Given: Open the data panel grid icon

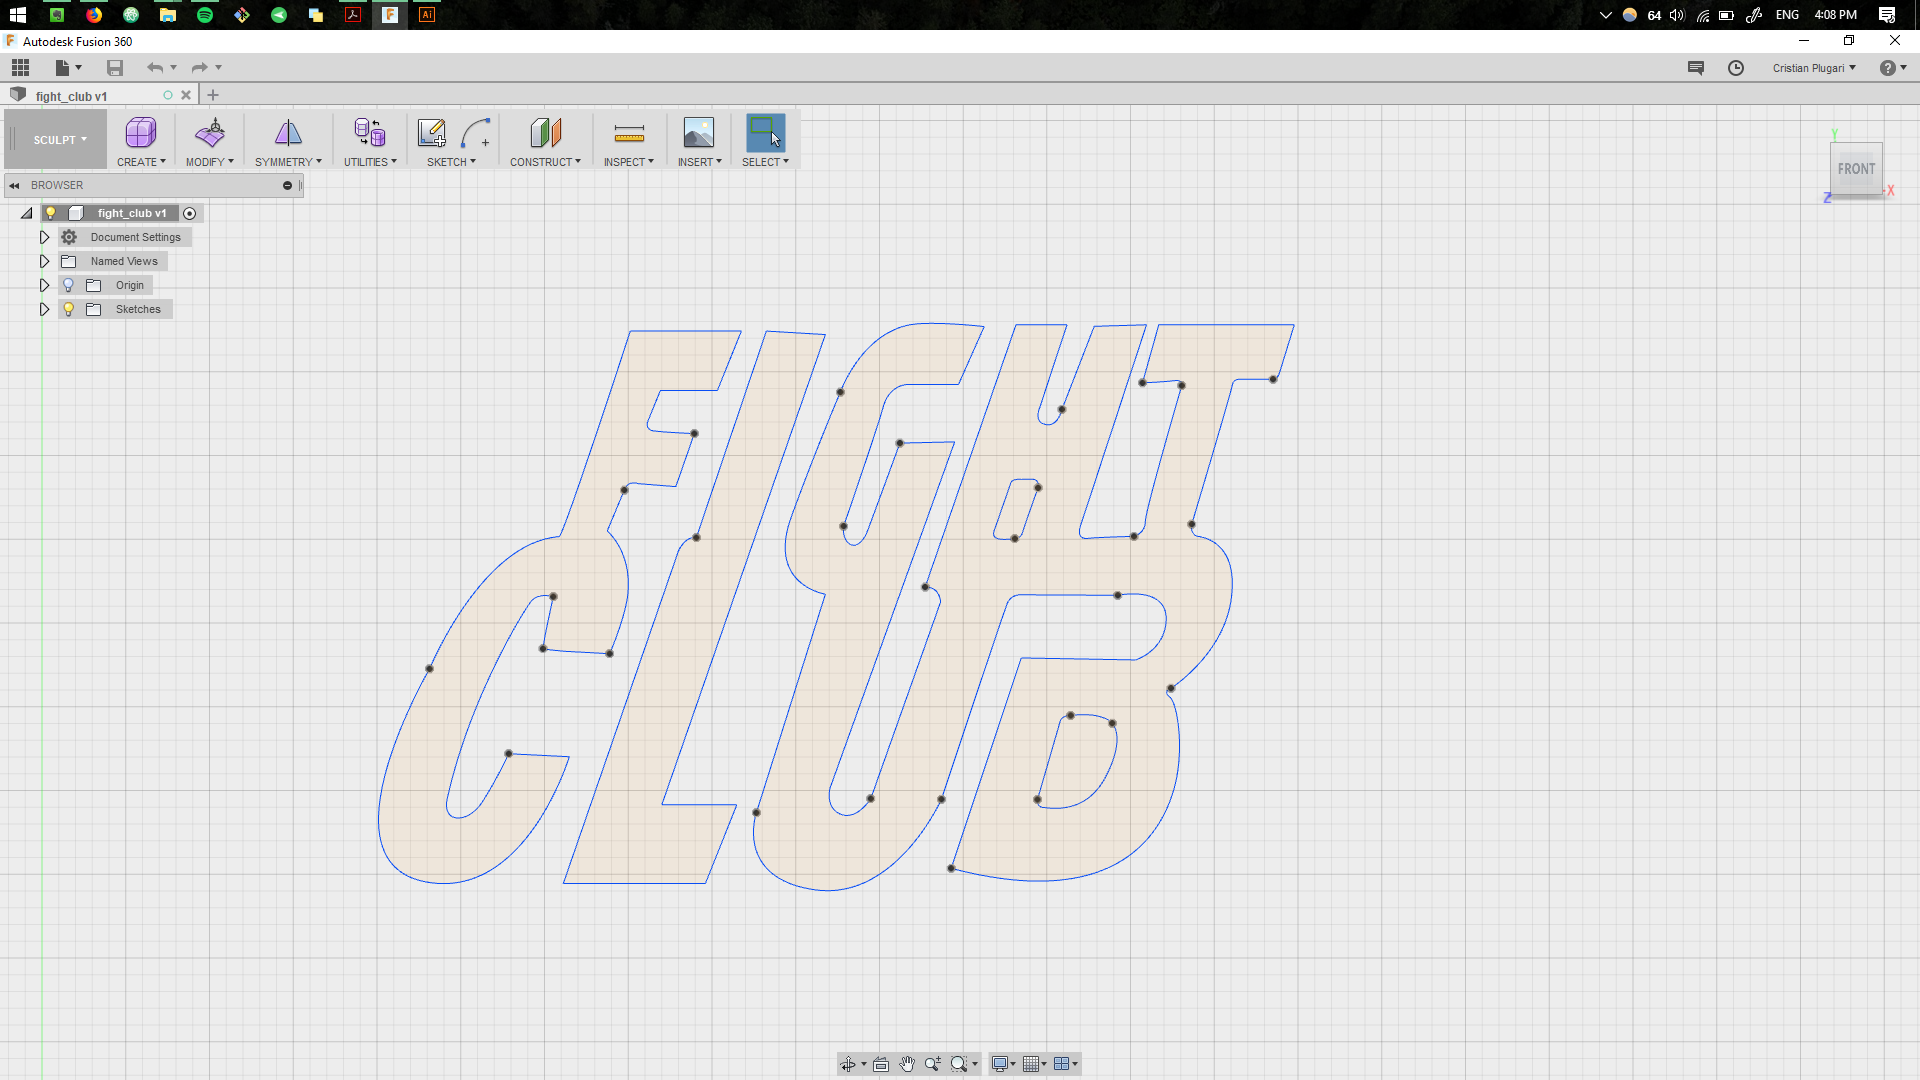Looking at the screenshot, I should [20, 68].
